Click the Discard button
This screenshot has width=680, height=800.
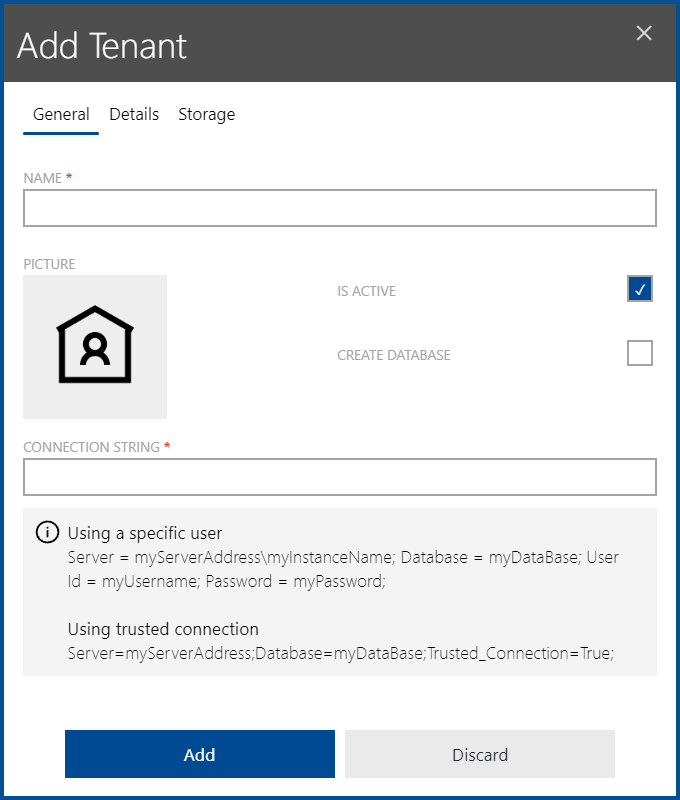pos(480,755)
